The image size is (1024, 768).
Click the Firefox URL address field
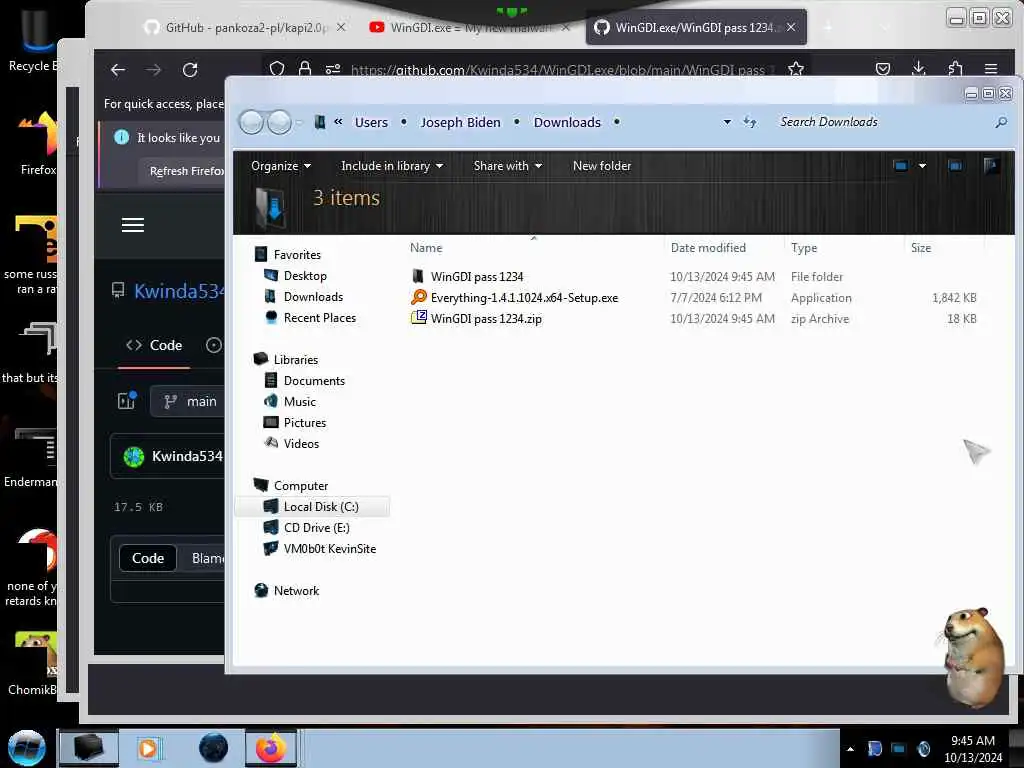click(562, 70)
